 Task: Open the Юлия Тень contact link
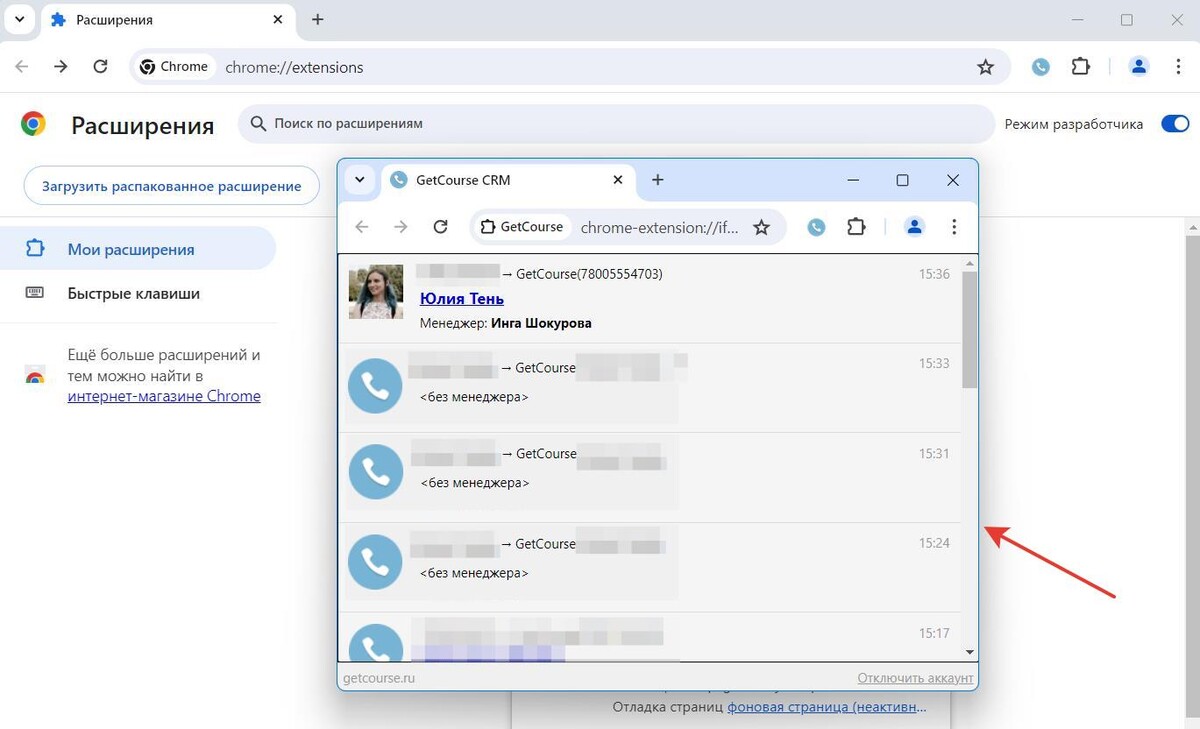point(462,298)
